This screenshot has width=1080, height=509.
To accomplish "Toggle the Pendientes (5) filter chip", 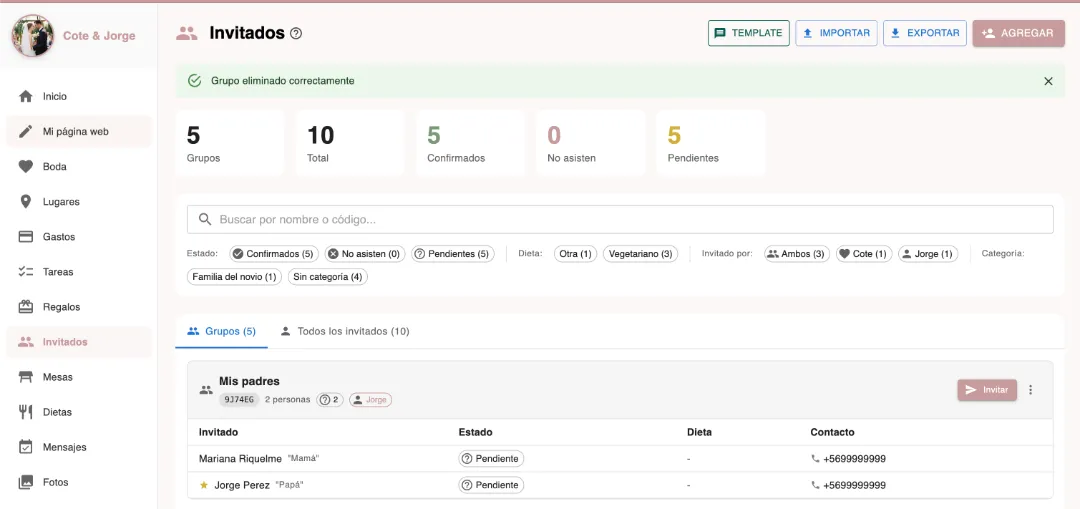I will click(x=453, y=253).
